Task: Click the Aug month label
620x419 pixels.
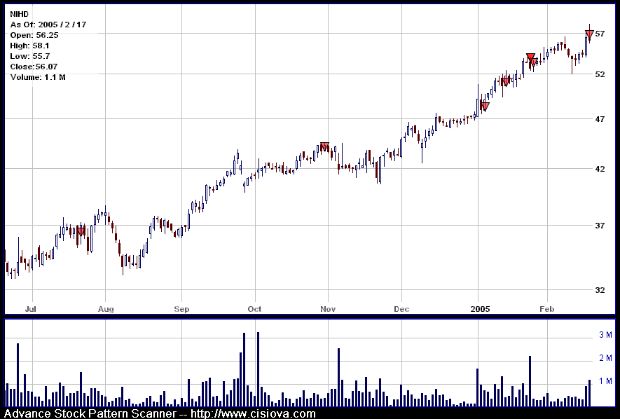Action: (106, 309)
